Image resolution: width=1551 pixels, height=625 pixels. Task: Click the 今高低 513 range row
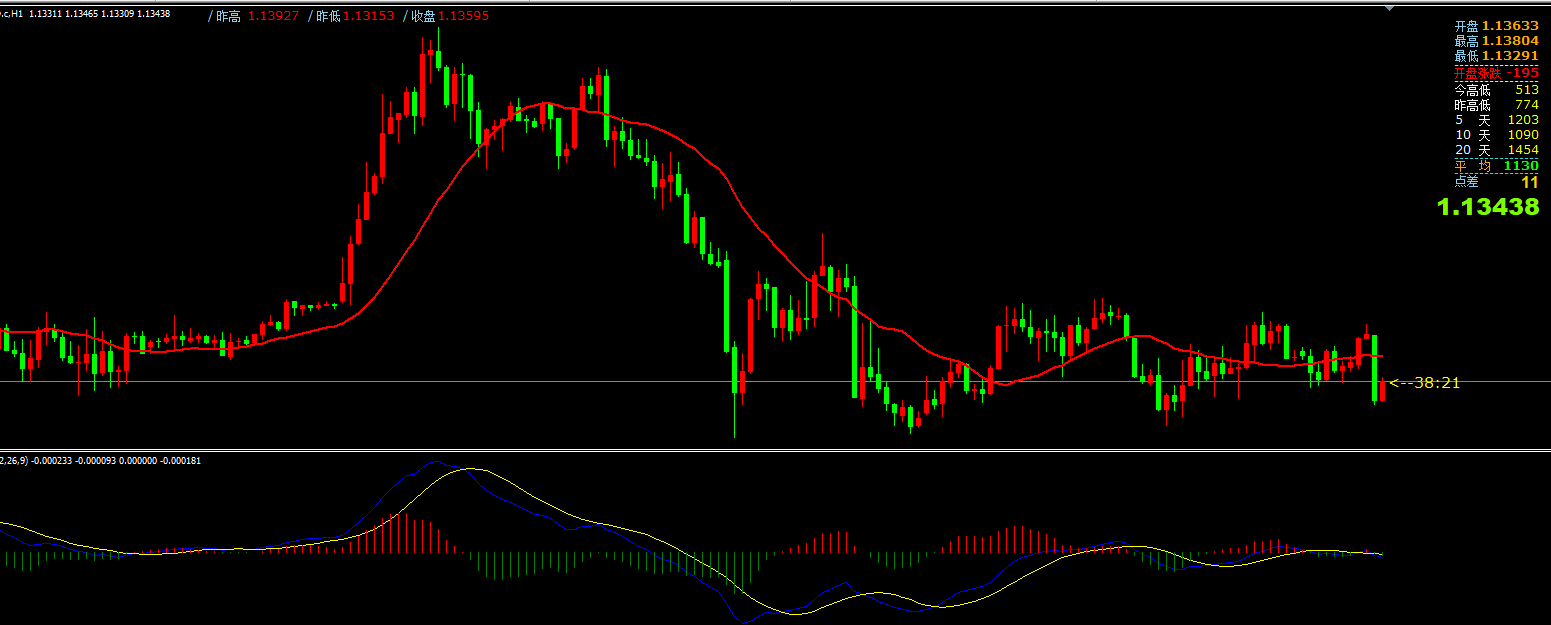click(1496, 90)
